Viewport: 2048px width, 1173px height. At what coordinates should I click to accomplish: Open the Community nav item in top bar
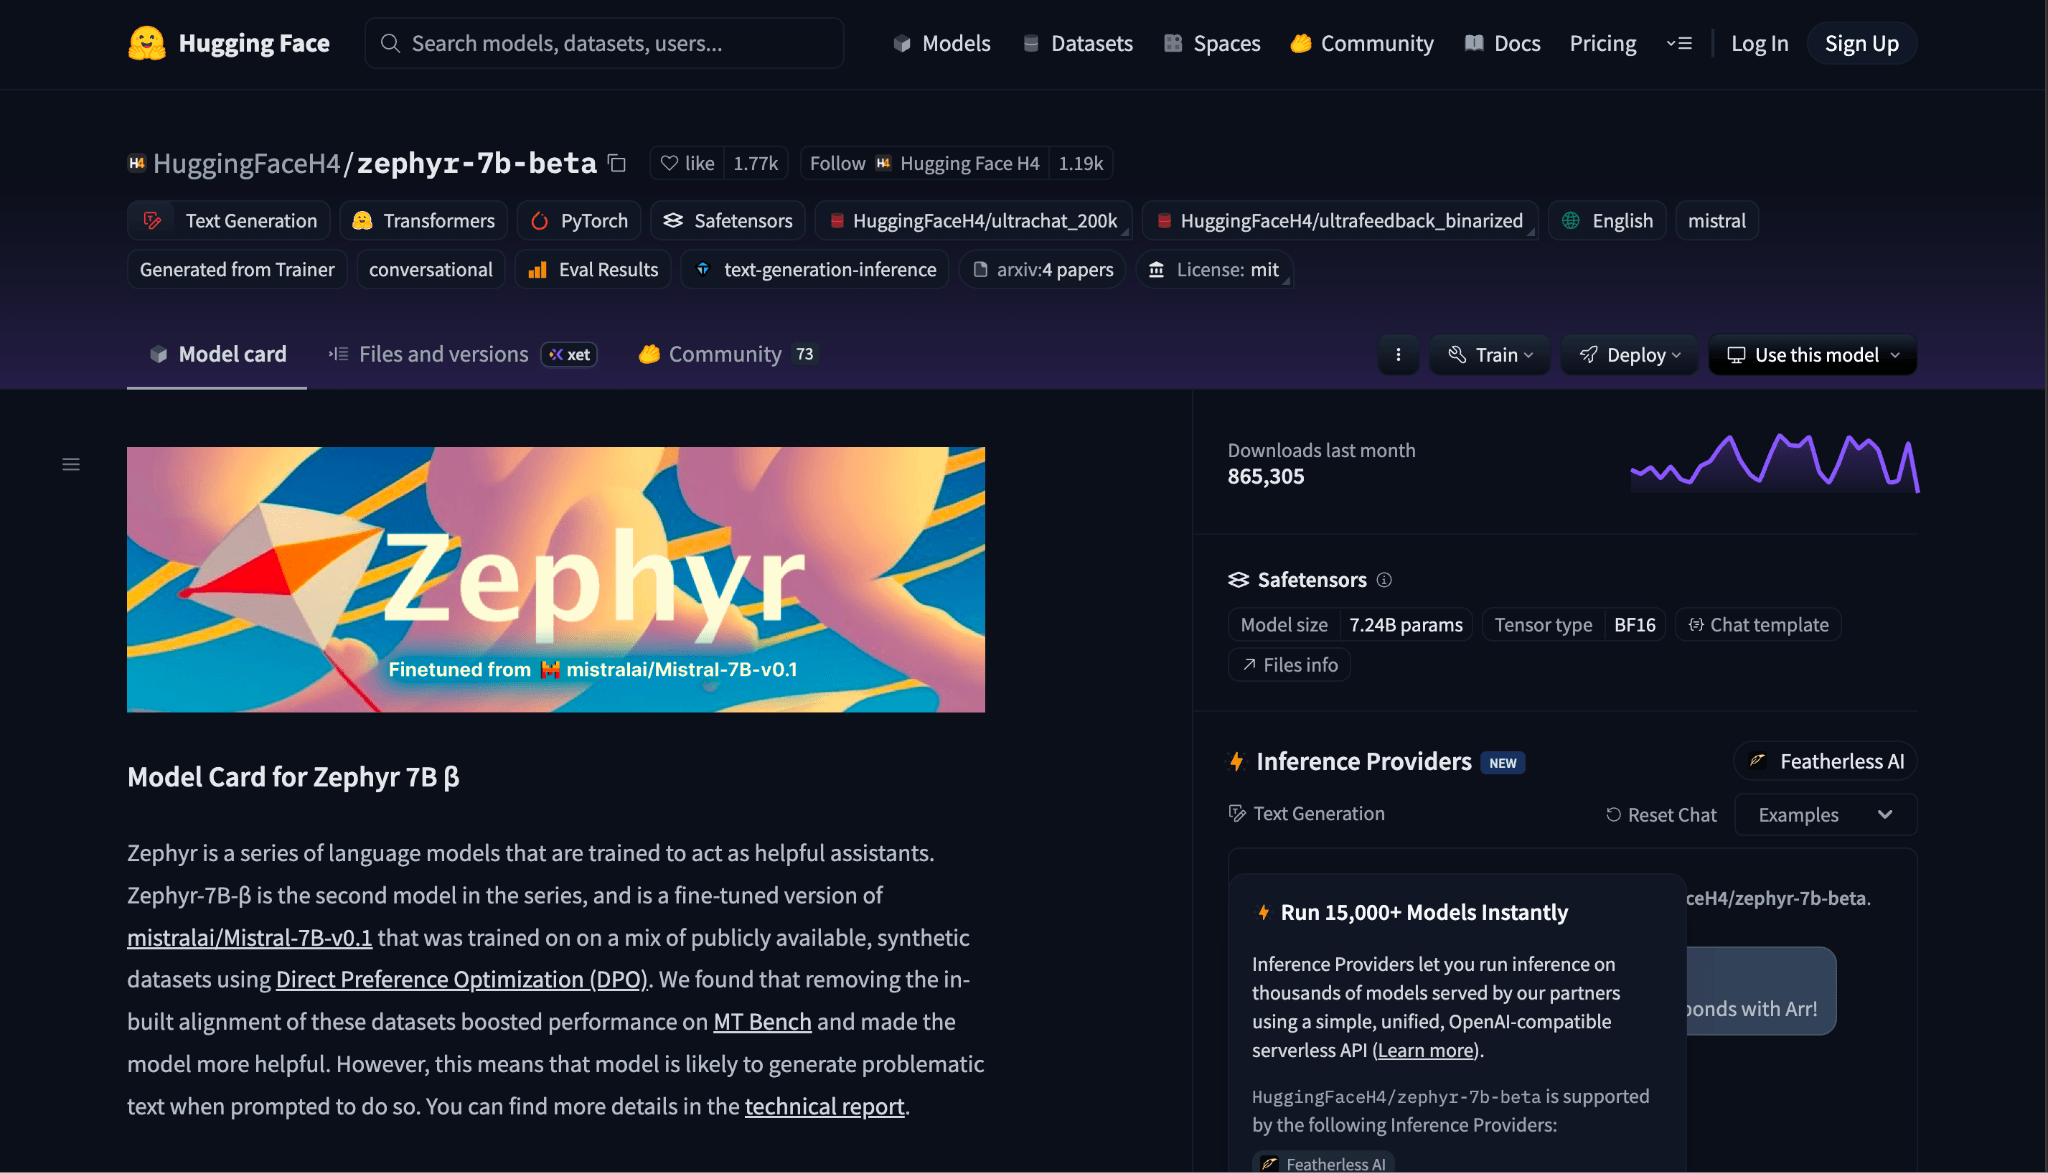1362,43
